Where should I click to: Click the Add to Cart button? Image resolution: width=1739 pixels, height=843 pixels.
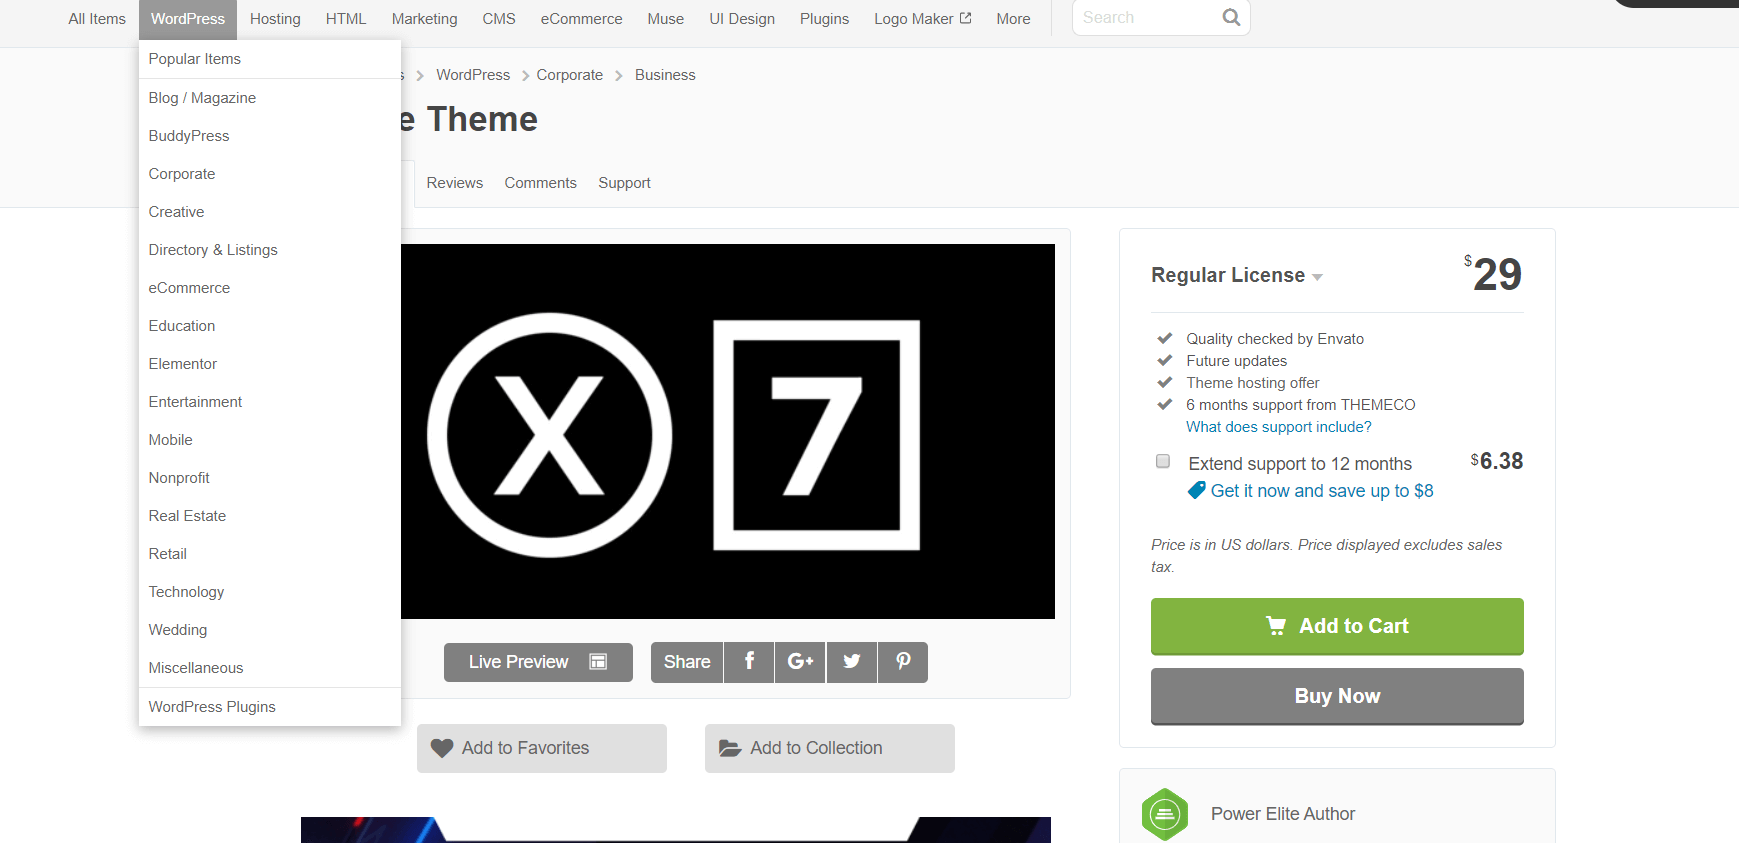click(1337, 626)
